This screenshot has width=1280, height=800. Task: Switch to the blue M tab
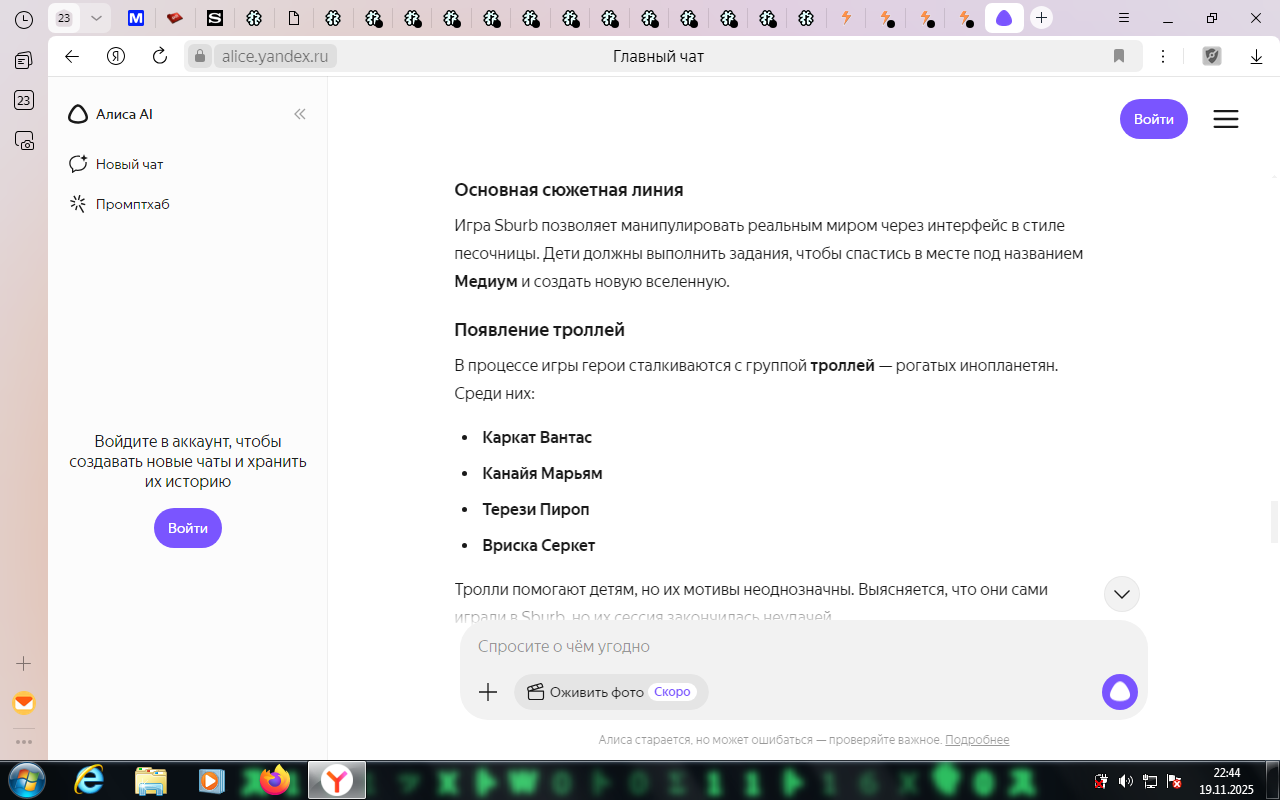tap(136, 18)
